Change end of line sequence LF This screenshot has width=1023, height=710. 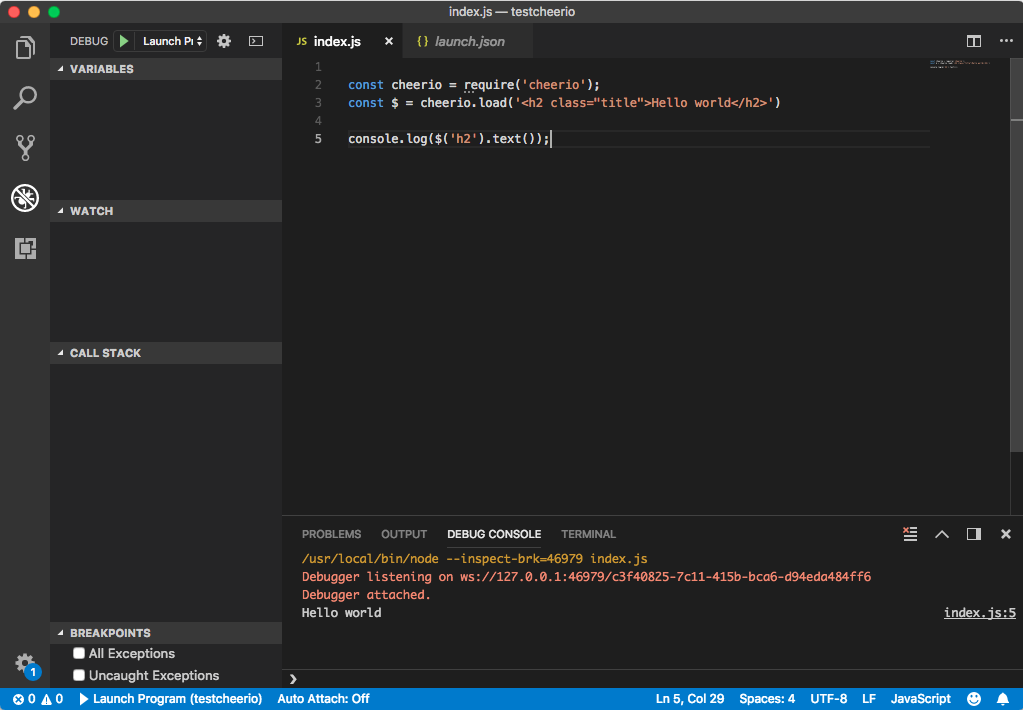pyautogui.click(x=869, y=699)
